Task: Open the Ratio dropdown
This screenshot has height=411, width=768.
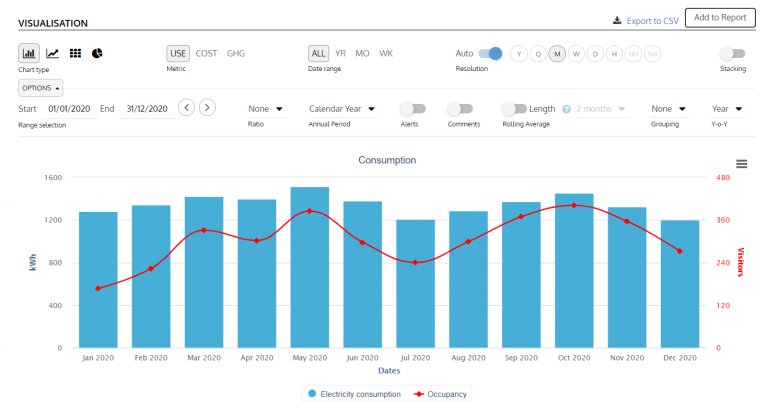Action: tap(265, 109)
